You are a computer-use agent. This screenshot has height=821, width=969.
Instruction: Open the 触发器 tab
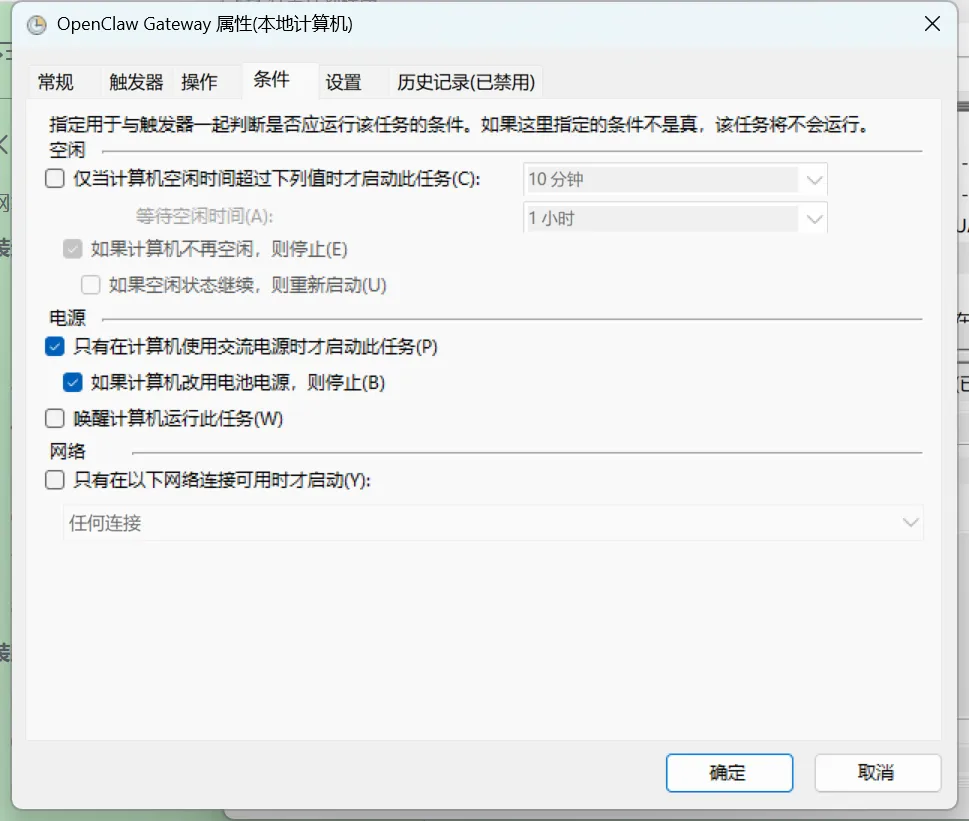click(x=136, y=82)
